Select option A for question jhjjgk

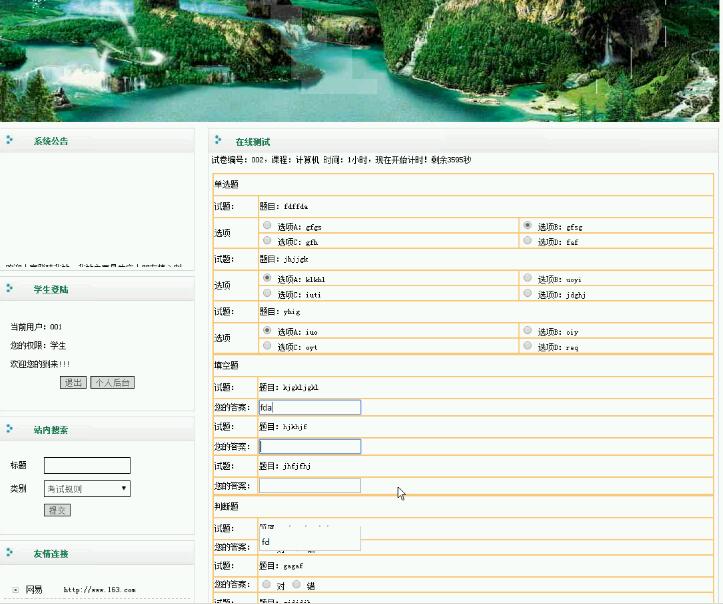[x=267, y=278]
